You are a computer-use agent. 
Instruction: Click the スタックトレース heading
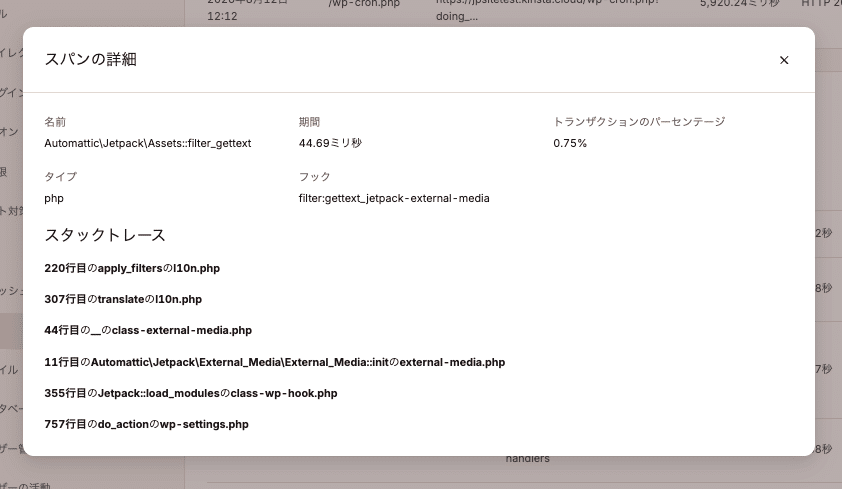tap(105, 235)
